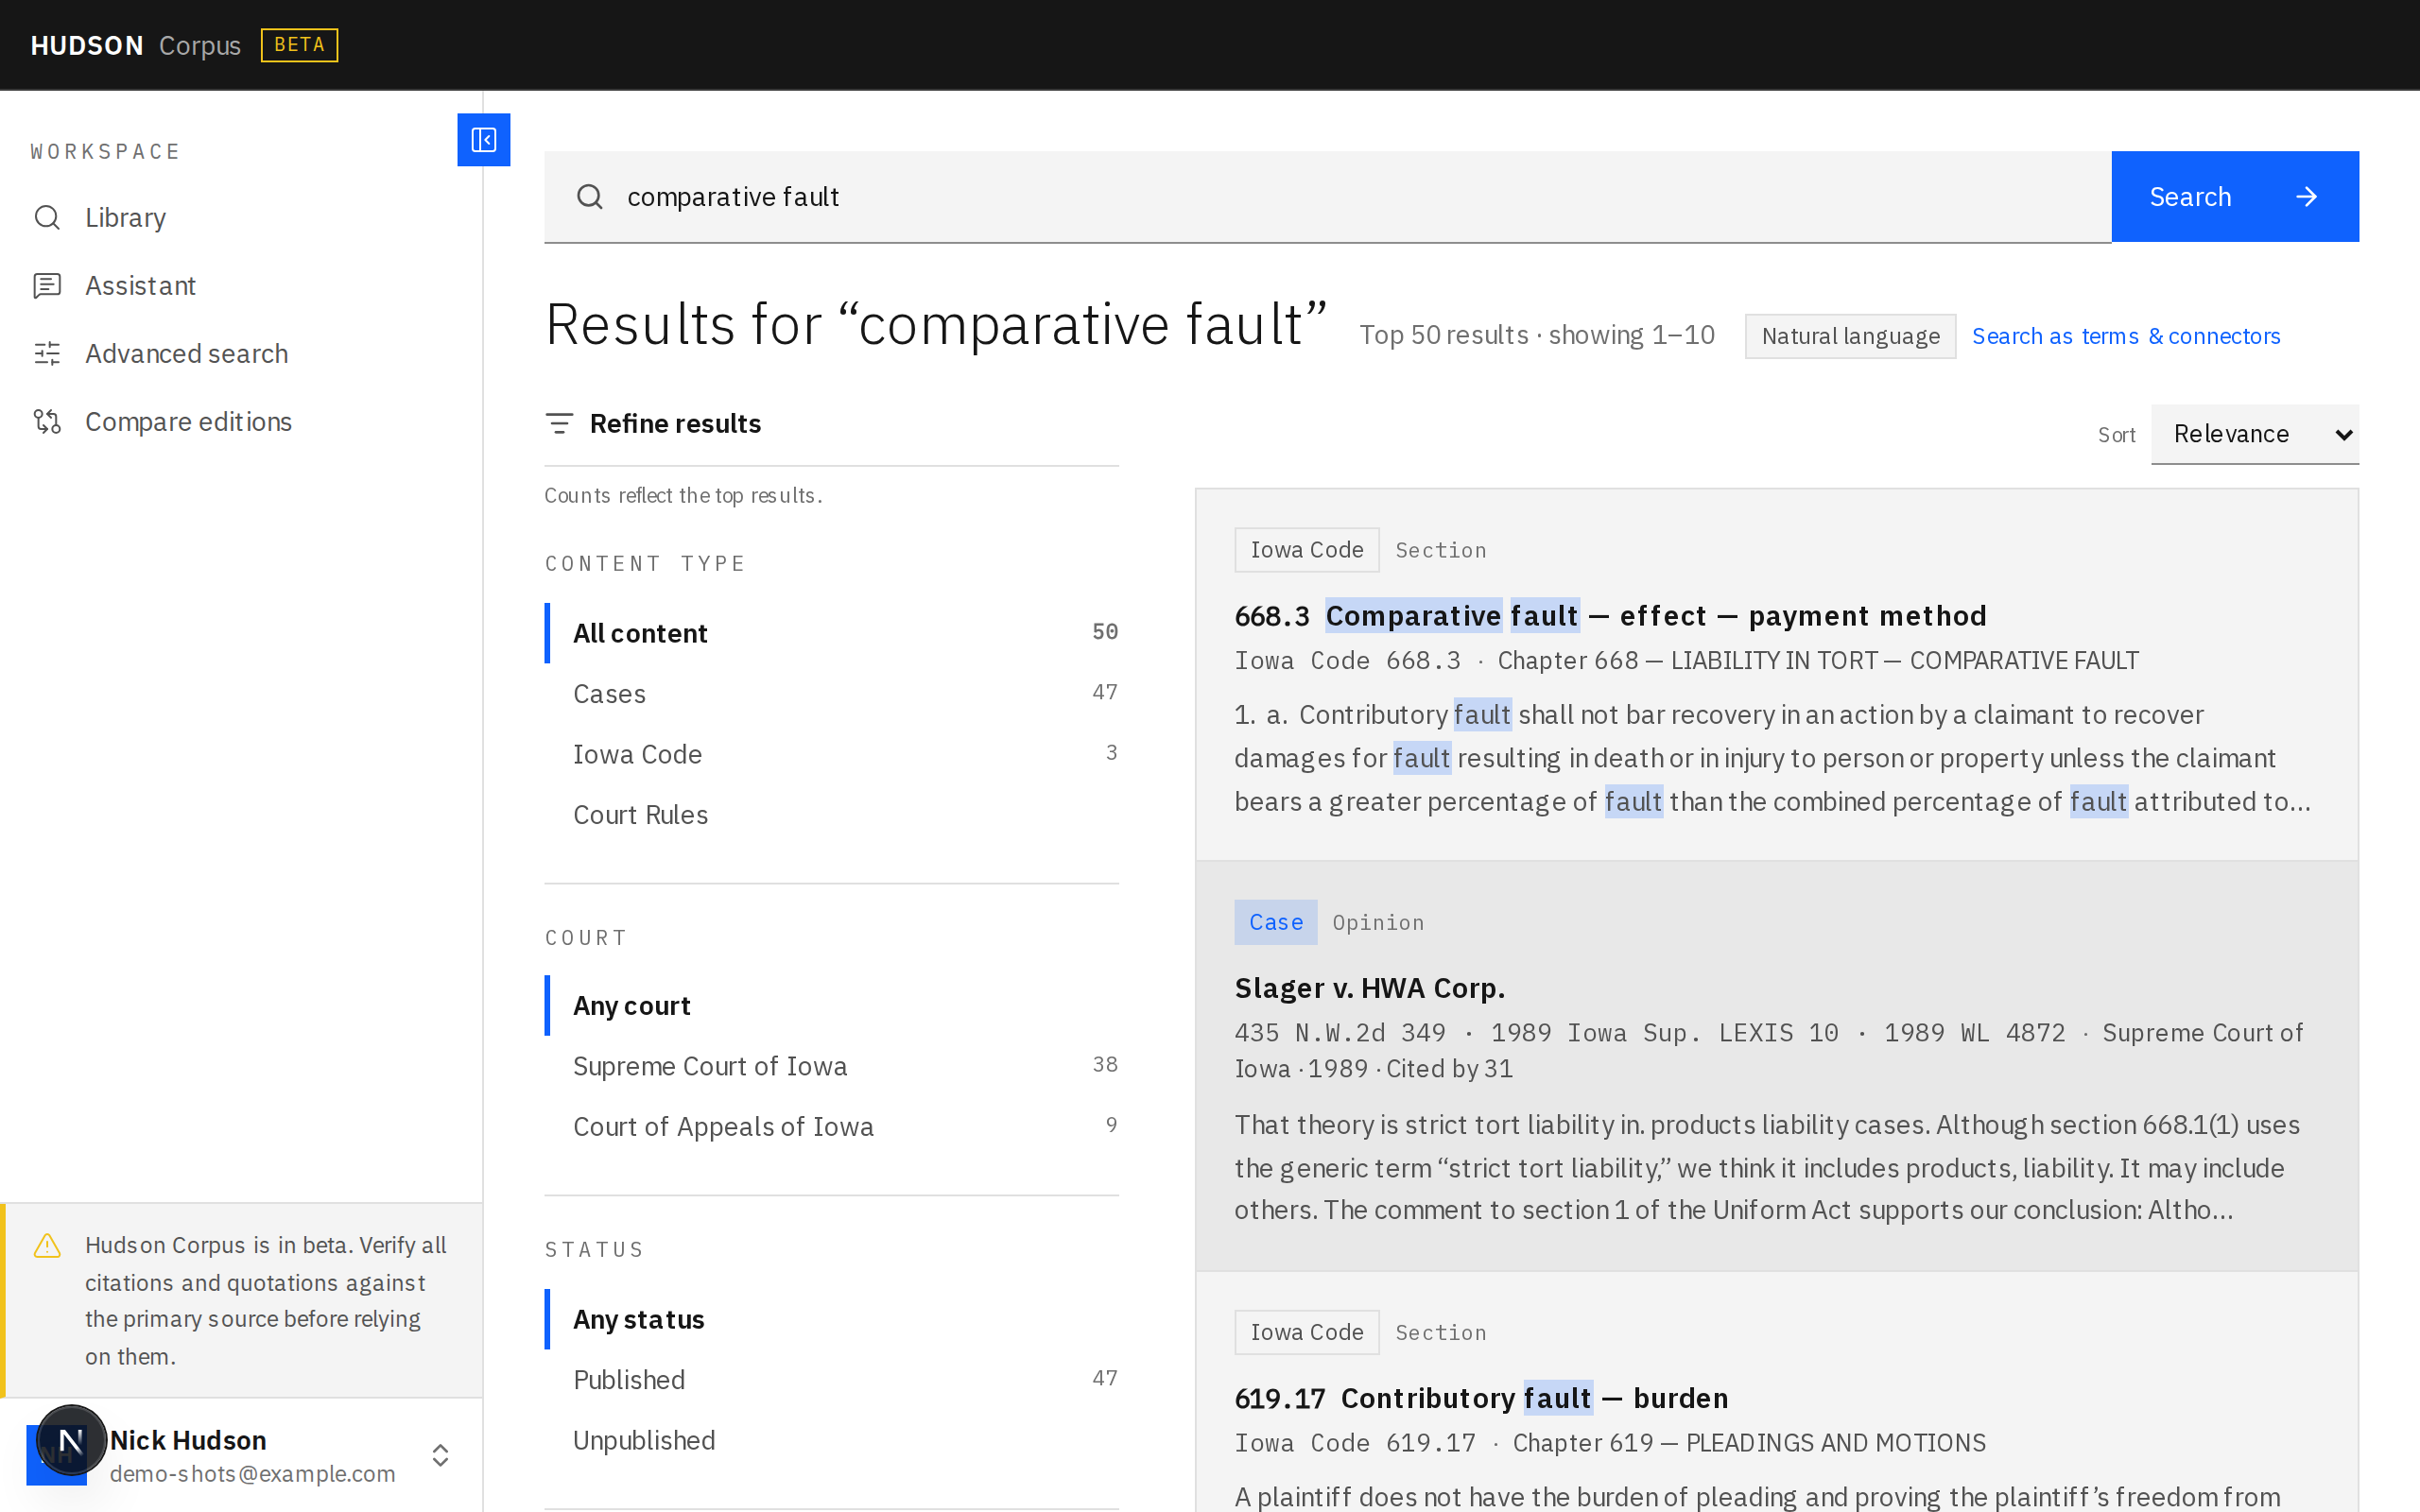Screen dimensions: 2420x1512
Task: Filter by Published status
Action: tap(832, 1379)
